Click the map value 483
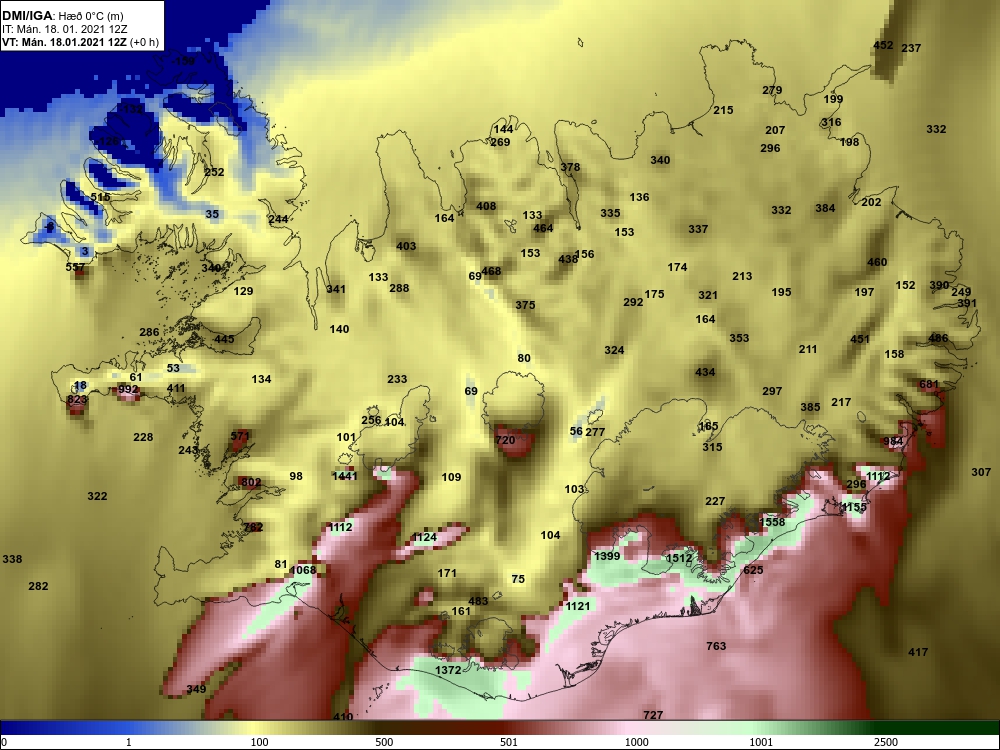Viewport: 1000px width, 750px height. (x=478, y=601)
